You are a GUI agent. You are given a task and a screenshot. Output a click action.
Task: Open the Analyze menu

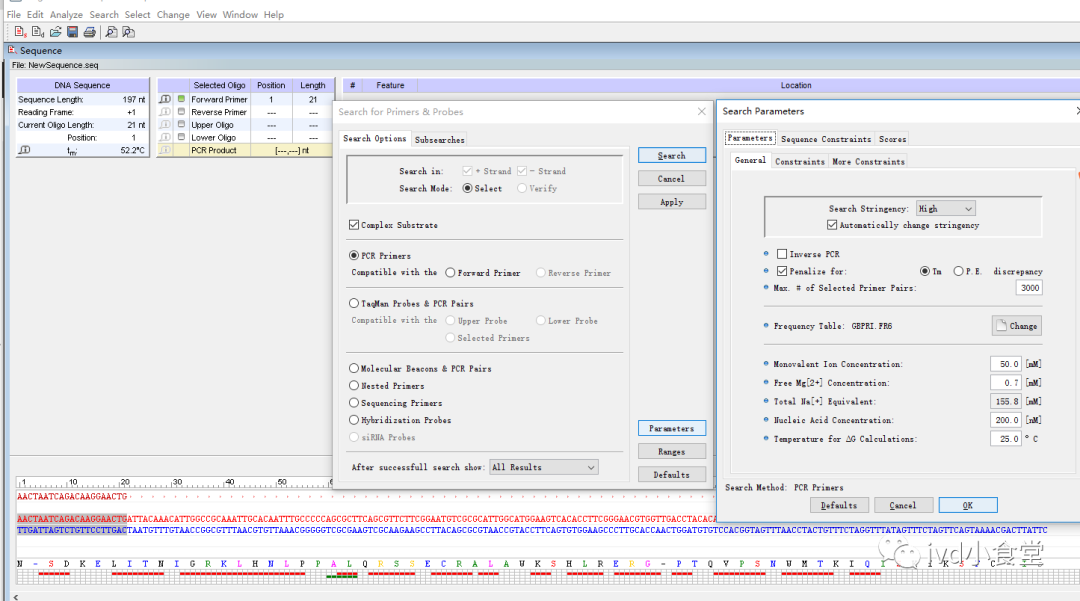[66, 14]
